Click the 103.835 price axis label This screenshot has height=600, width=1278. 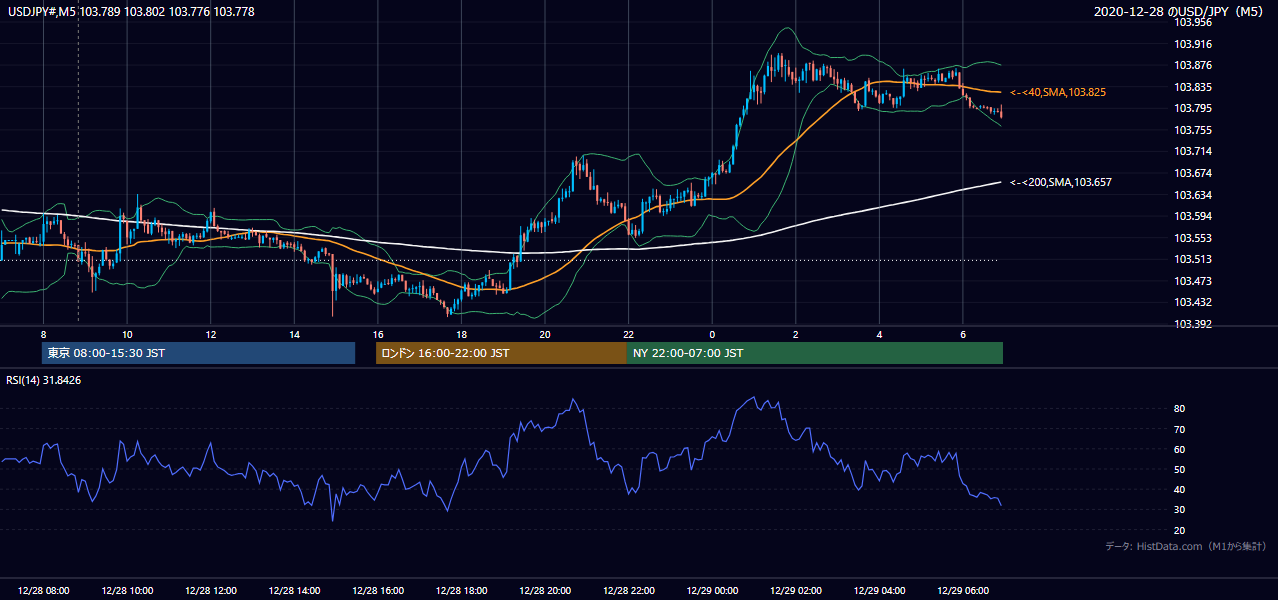pyautogui.click(x=1191, y=87)
